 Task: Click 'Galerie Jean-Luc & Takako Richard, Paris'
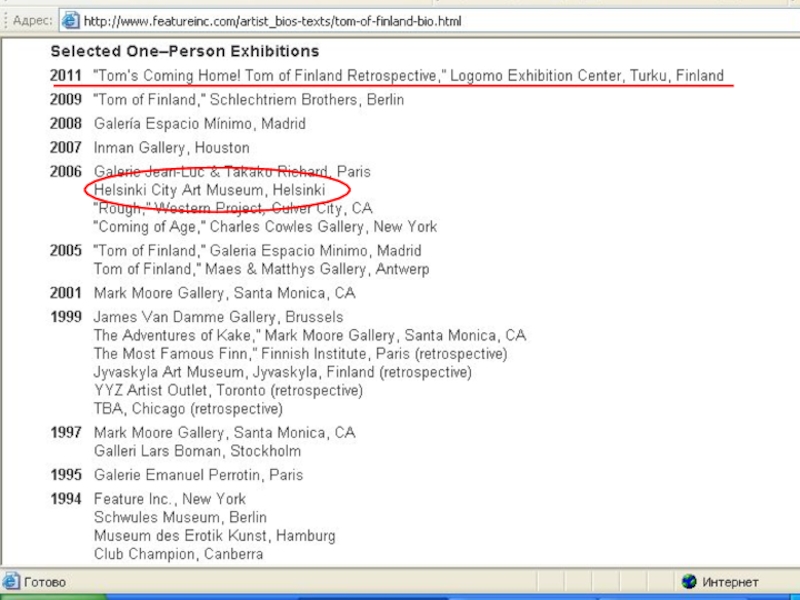[232, 171]
